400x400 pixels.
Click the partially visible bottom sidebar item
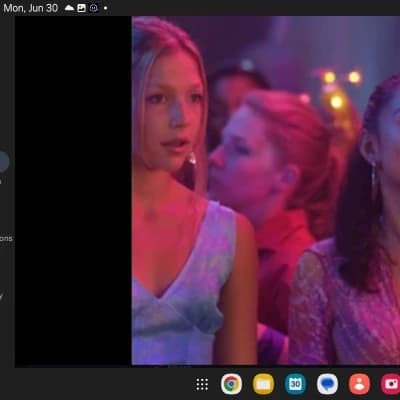coord(1,296)
